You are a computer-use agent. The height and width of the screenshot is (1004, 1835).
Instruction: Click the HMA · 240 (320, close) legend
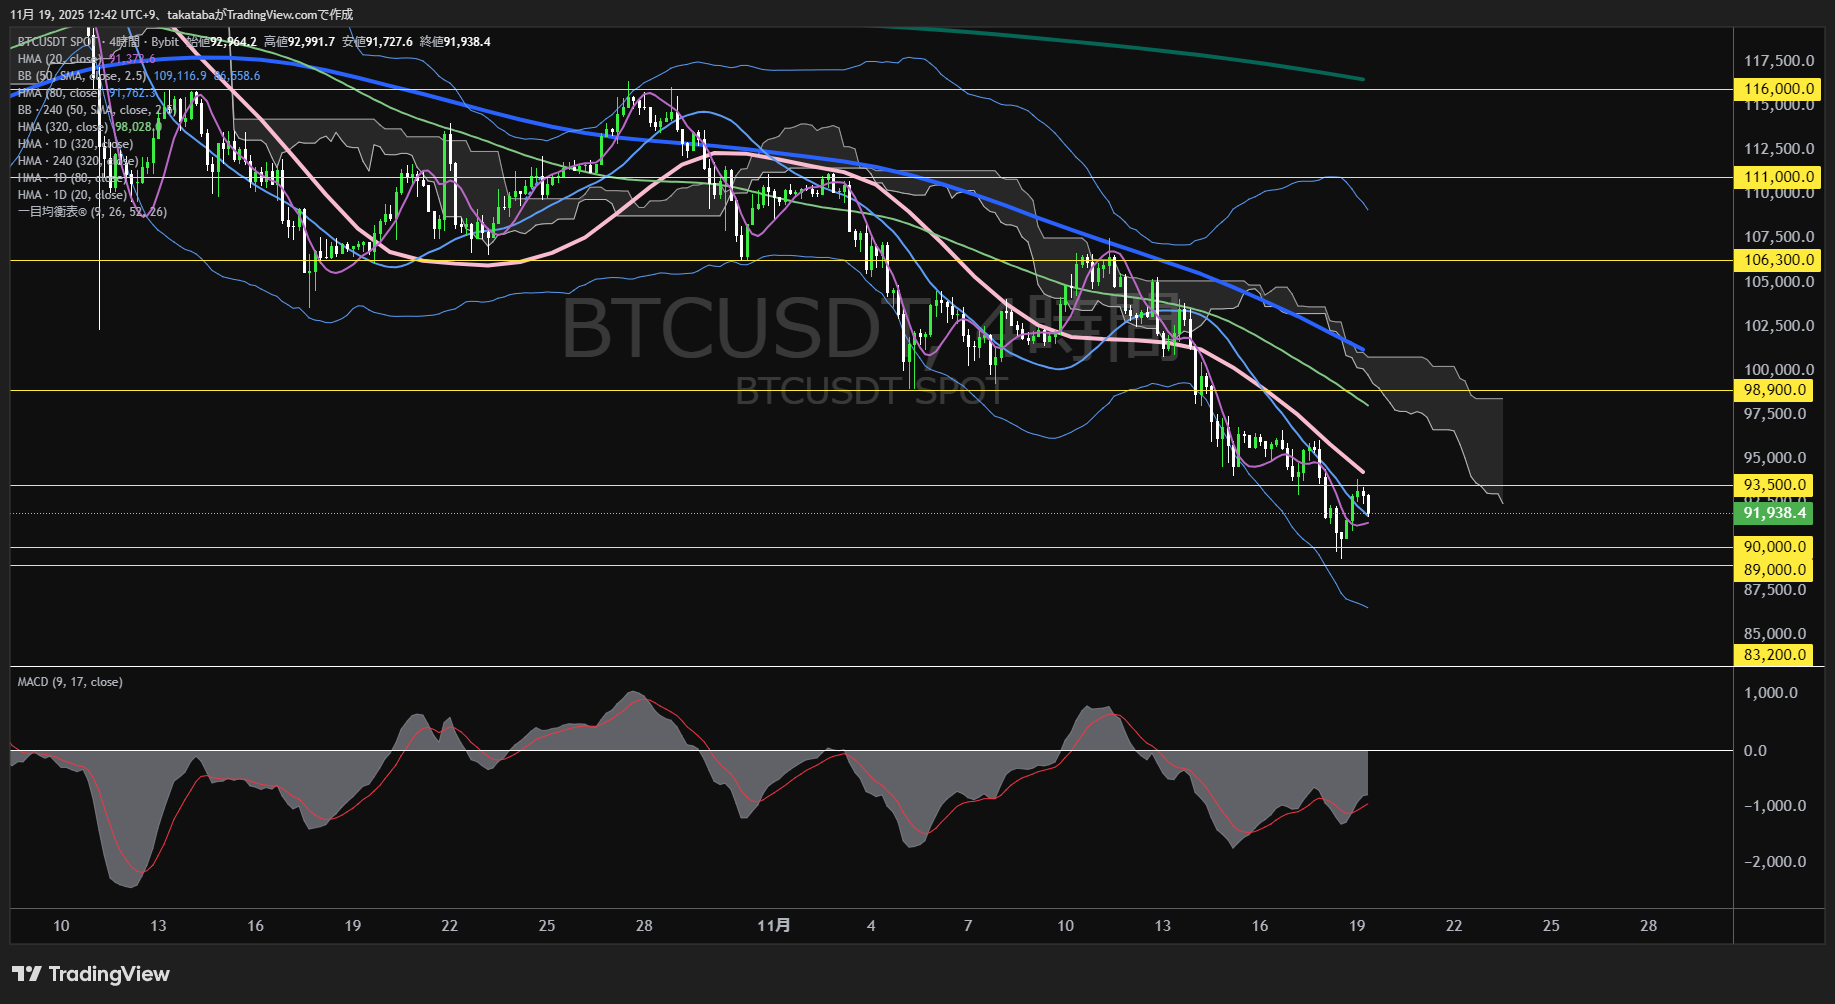click(78, 160)
